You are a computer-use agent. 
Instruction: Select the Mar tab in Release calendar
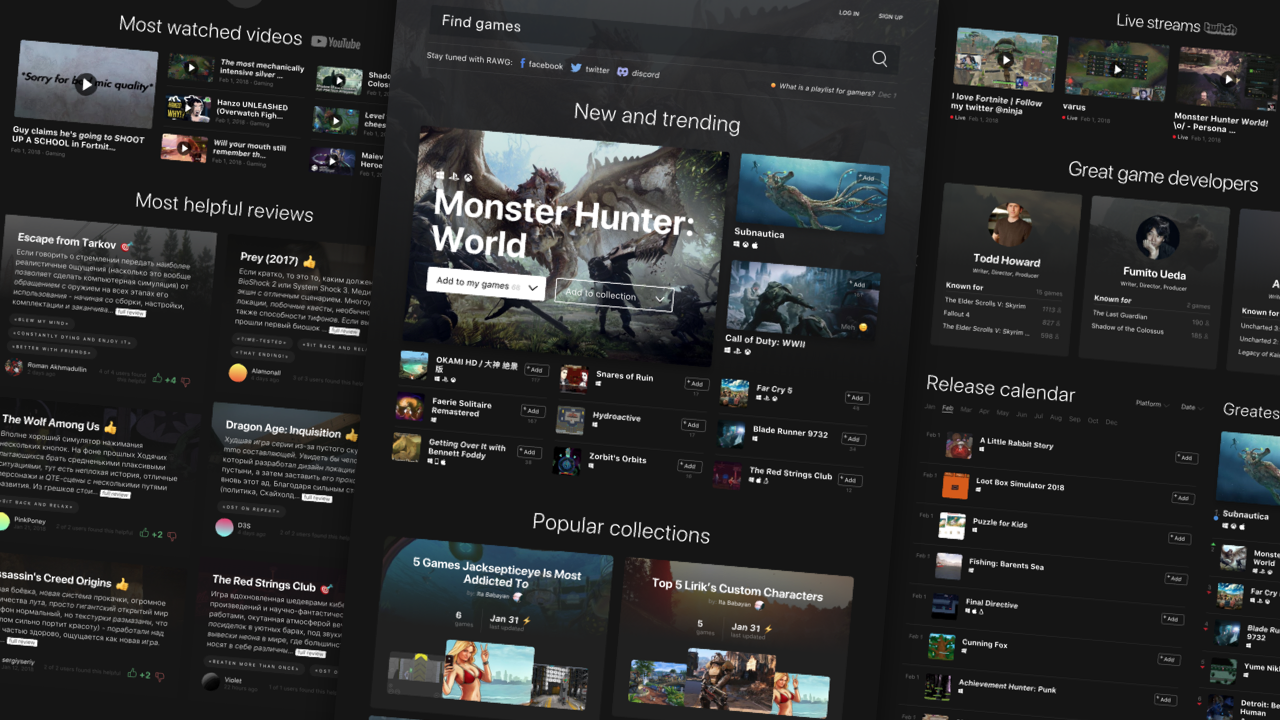(966, 410)
